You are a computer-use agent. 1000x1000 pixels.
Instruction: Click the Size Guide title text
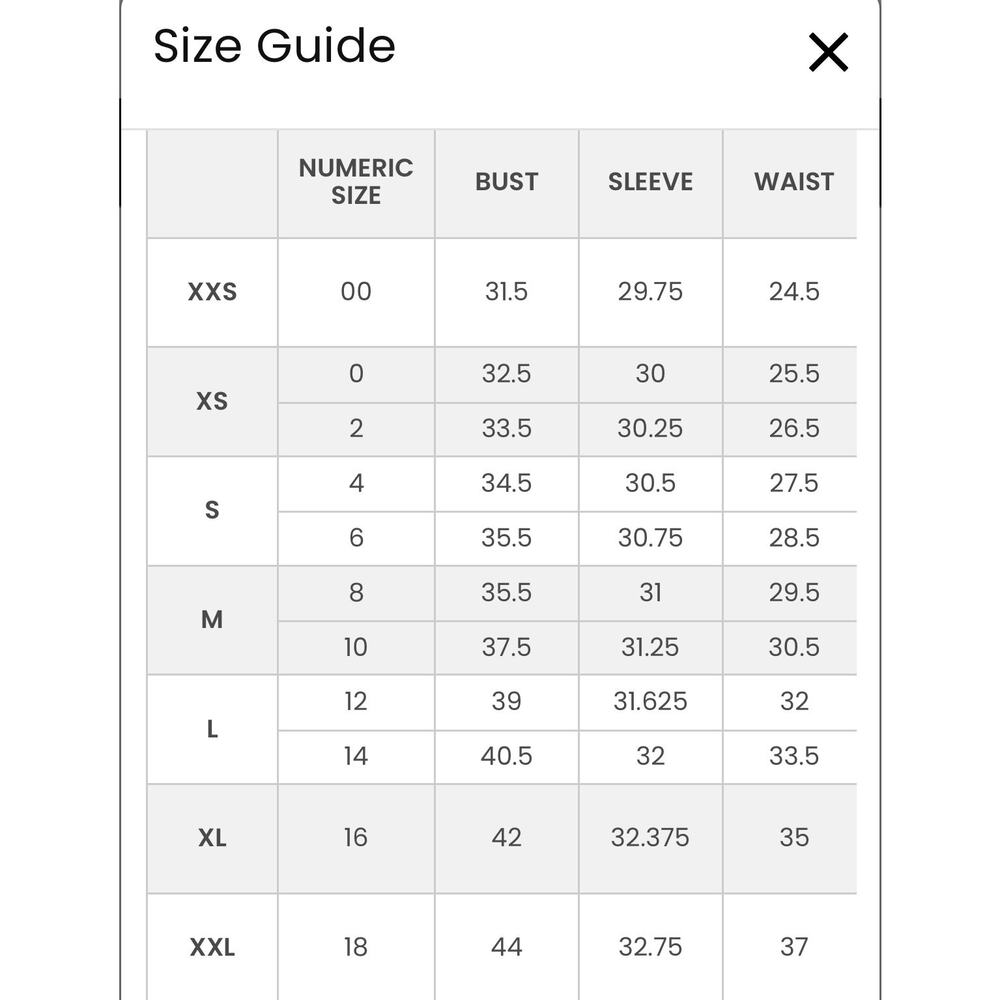(x=274, y=47)
